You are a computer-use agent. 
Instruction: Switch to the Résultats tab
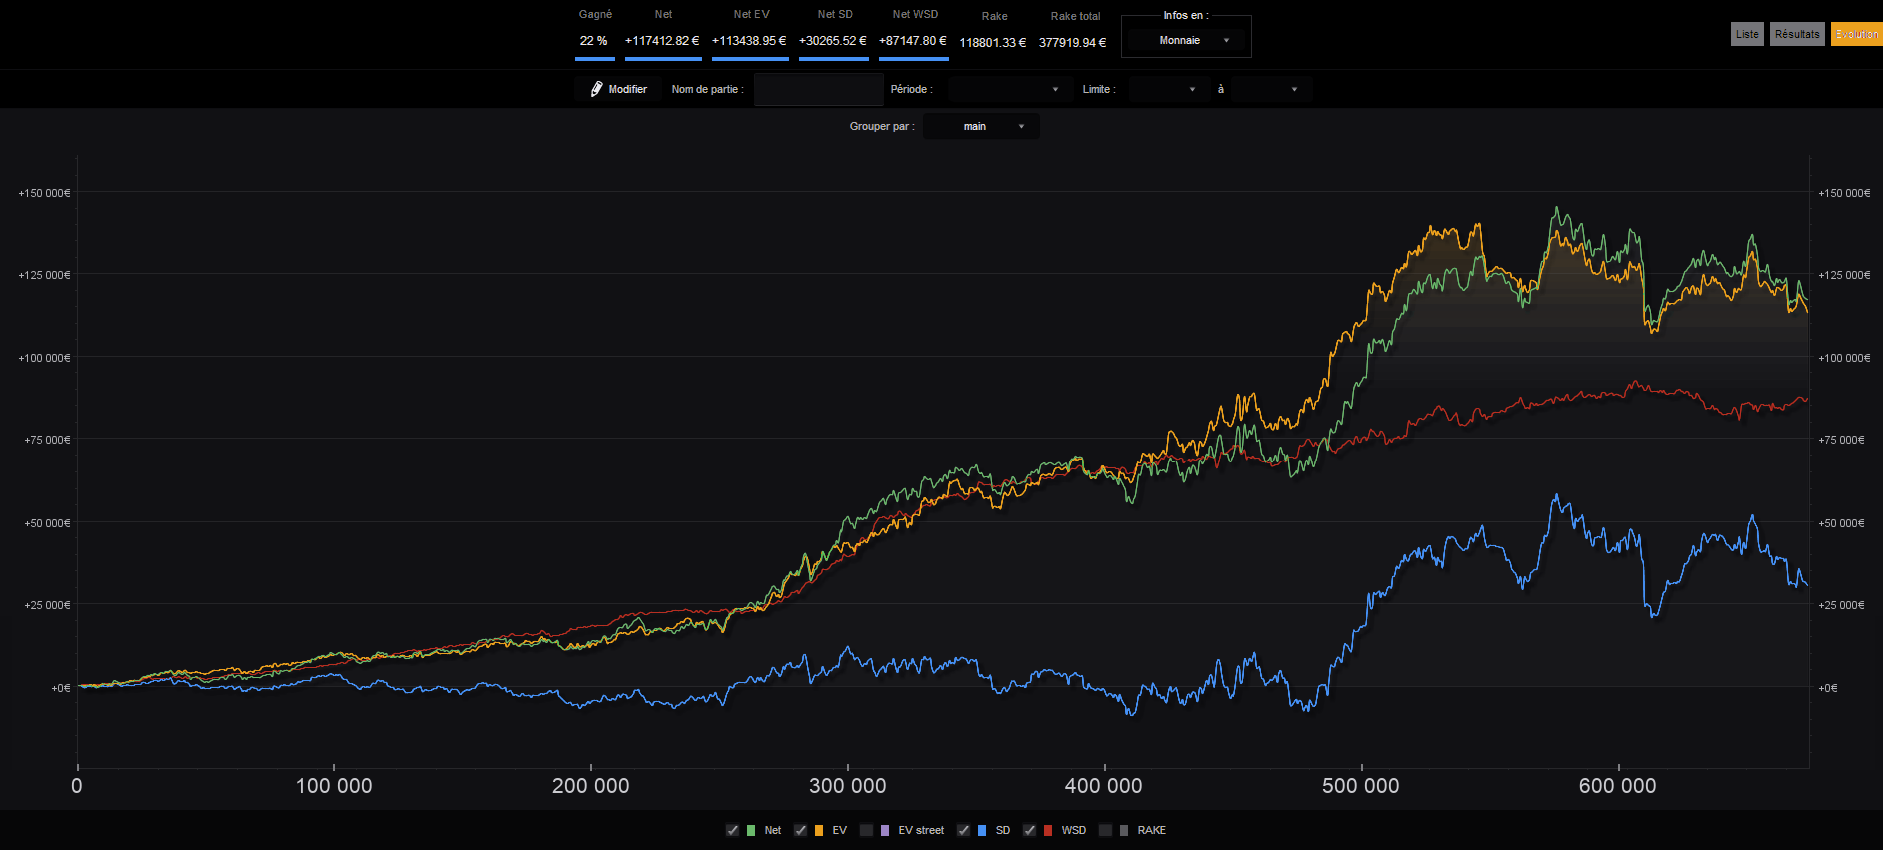(1797, 34)
